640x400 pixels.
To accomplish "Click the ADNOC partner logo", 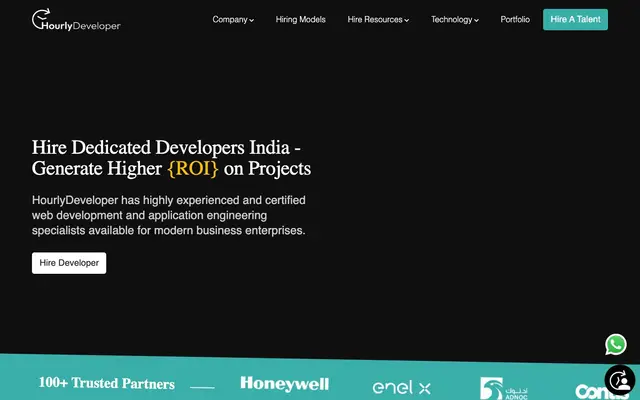I will [x=504, y=388].
